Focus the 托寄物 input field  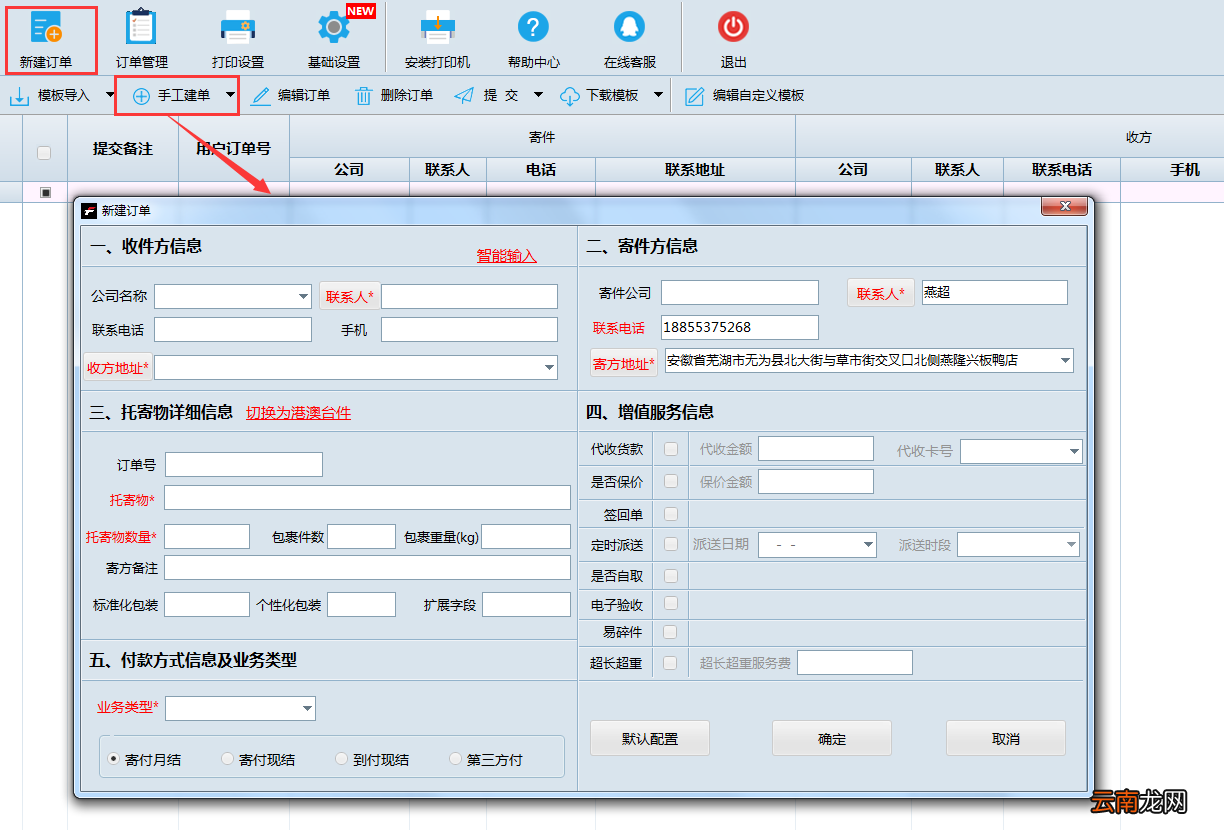coord(368,498)
